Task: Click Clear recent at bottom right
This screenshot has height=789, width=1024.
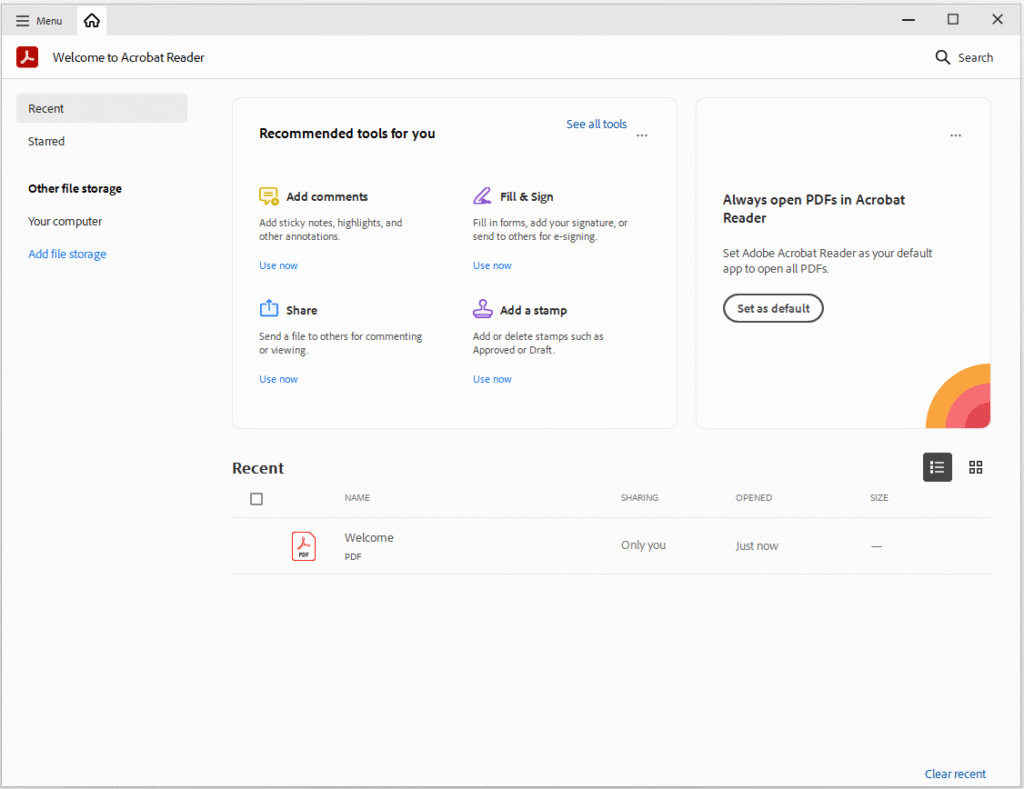Action: click(955, 774)
